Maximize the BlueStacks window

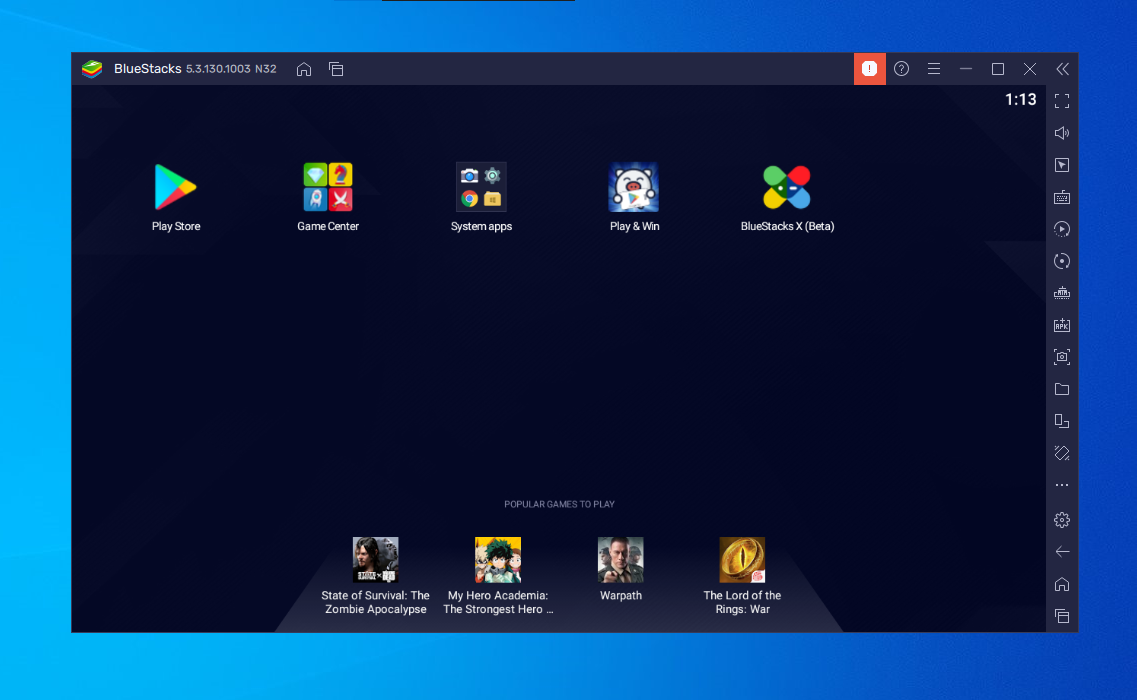[998, 69]
